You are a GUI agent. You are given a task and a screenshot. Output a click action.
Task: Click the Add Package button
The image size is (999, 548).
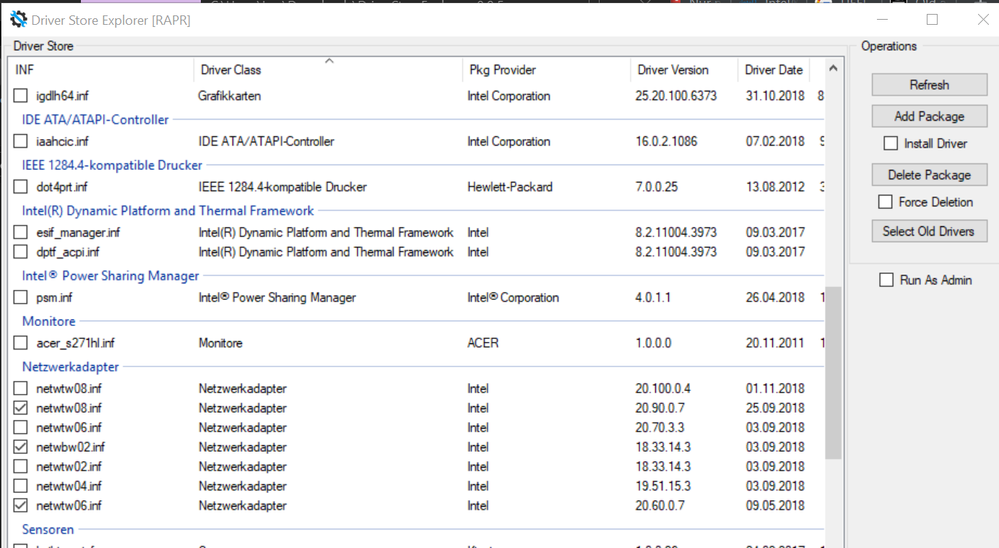click(929, 116)
